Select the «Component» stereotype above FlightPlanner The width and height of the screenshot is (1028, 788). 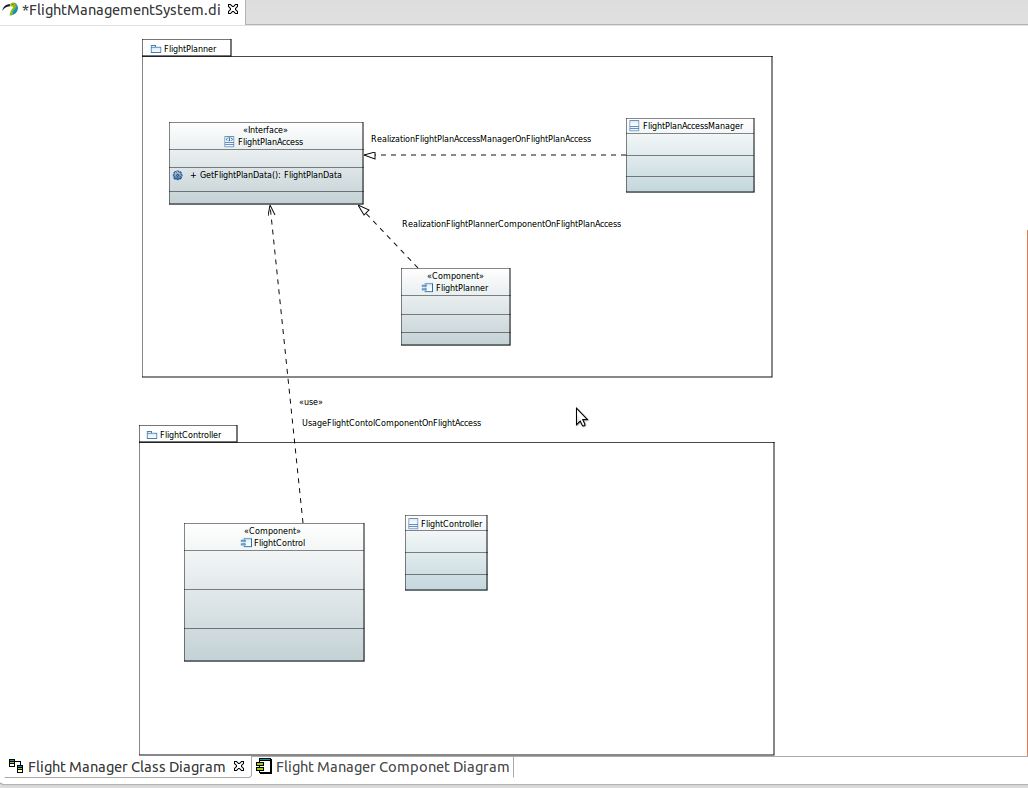[x=456, y=276]
